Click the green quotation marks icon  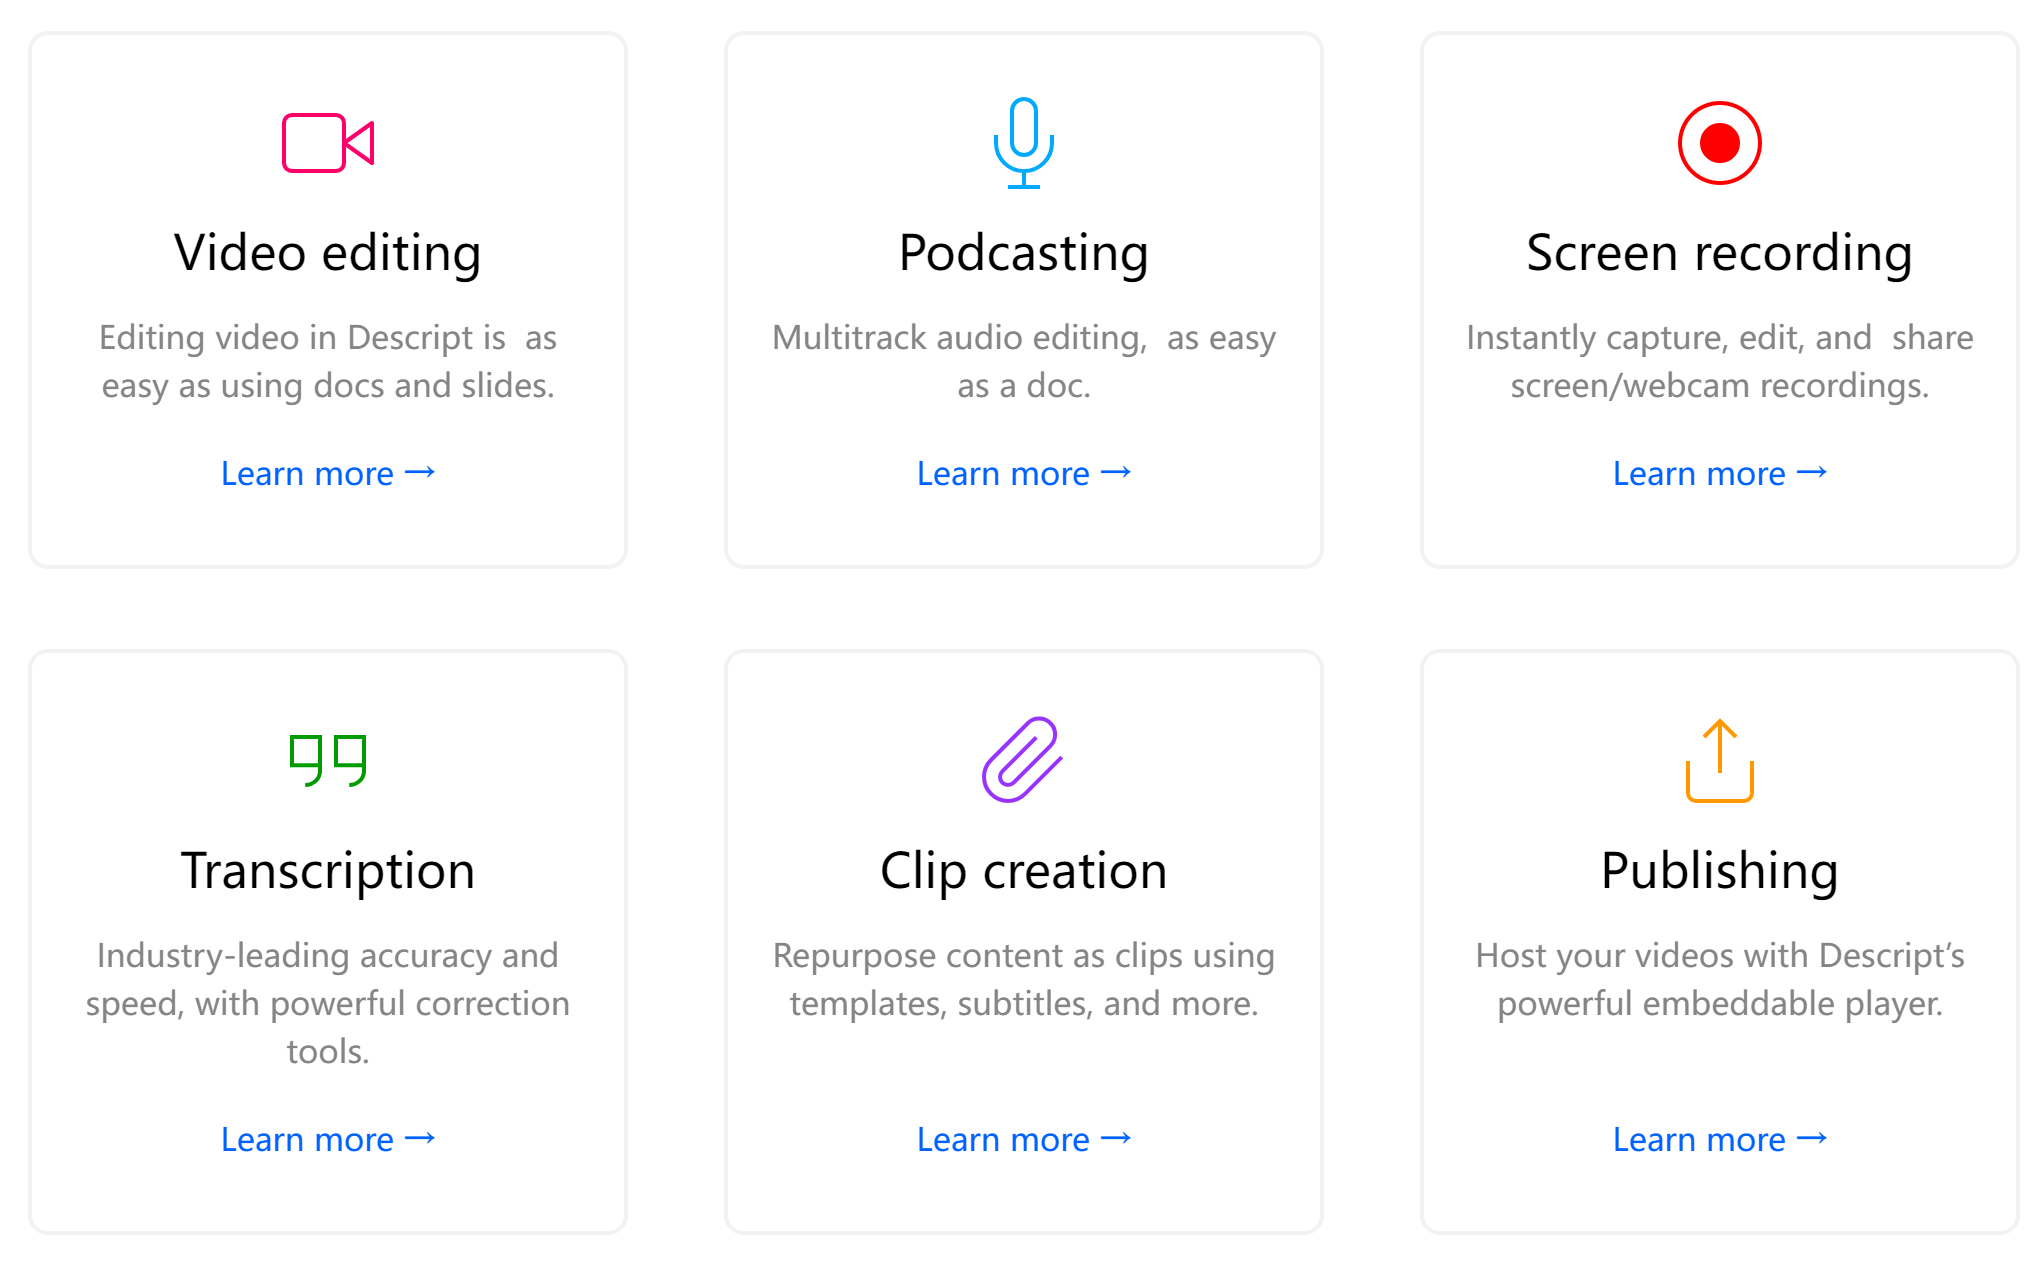(x=327, y=761)
